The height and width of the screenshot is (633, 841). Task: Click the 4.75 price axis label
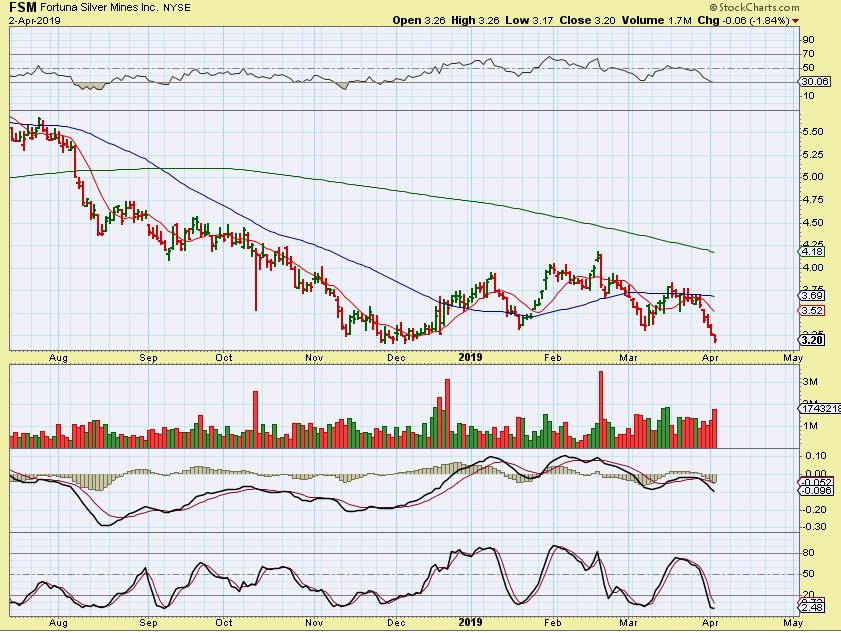[x=813, y=200]
